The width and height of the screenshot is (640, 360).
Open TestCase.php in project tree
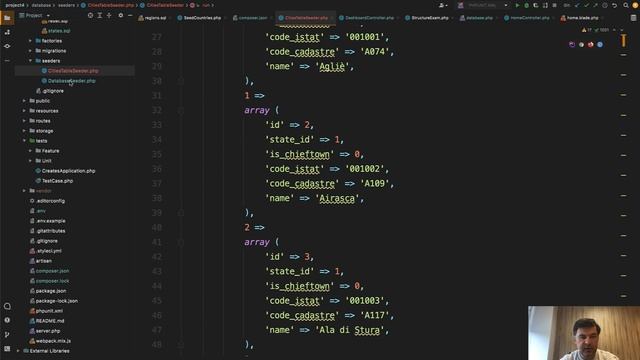(57, 181)
